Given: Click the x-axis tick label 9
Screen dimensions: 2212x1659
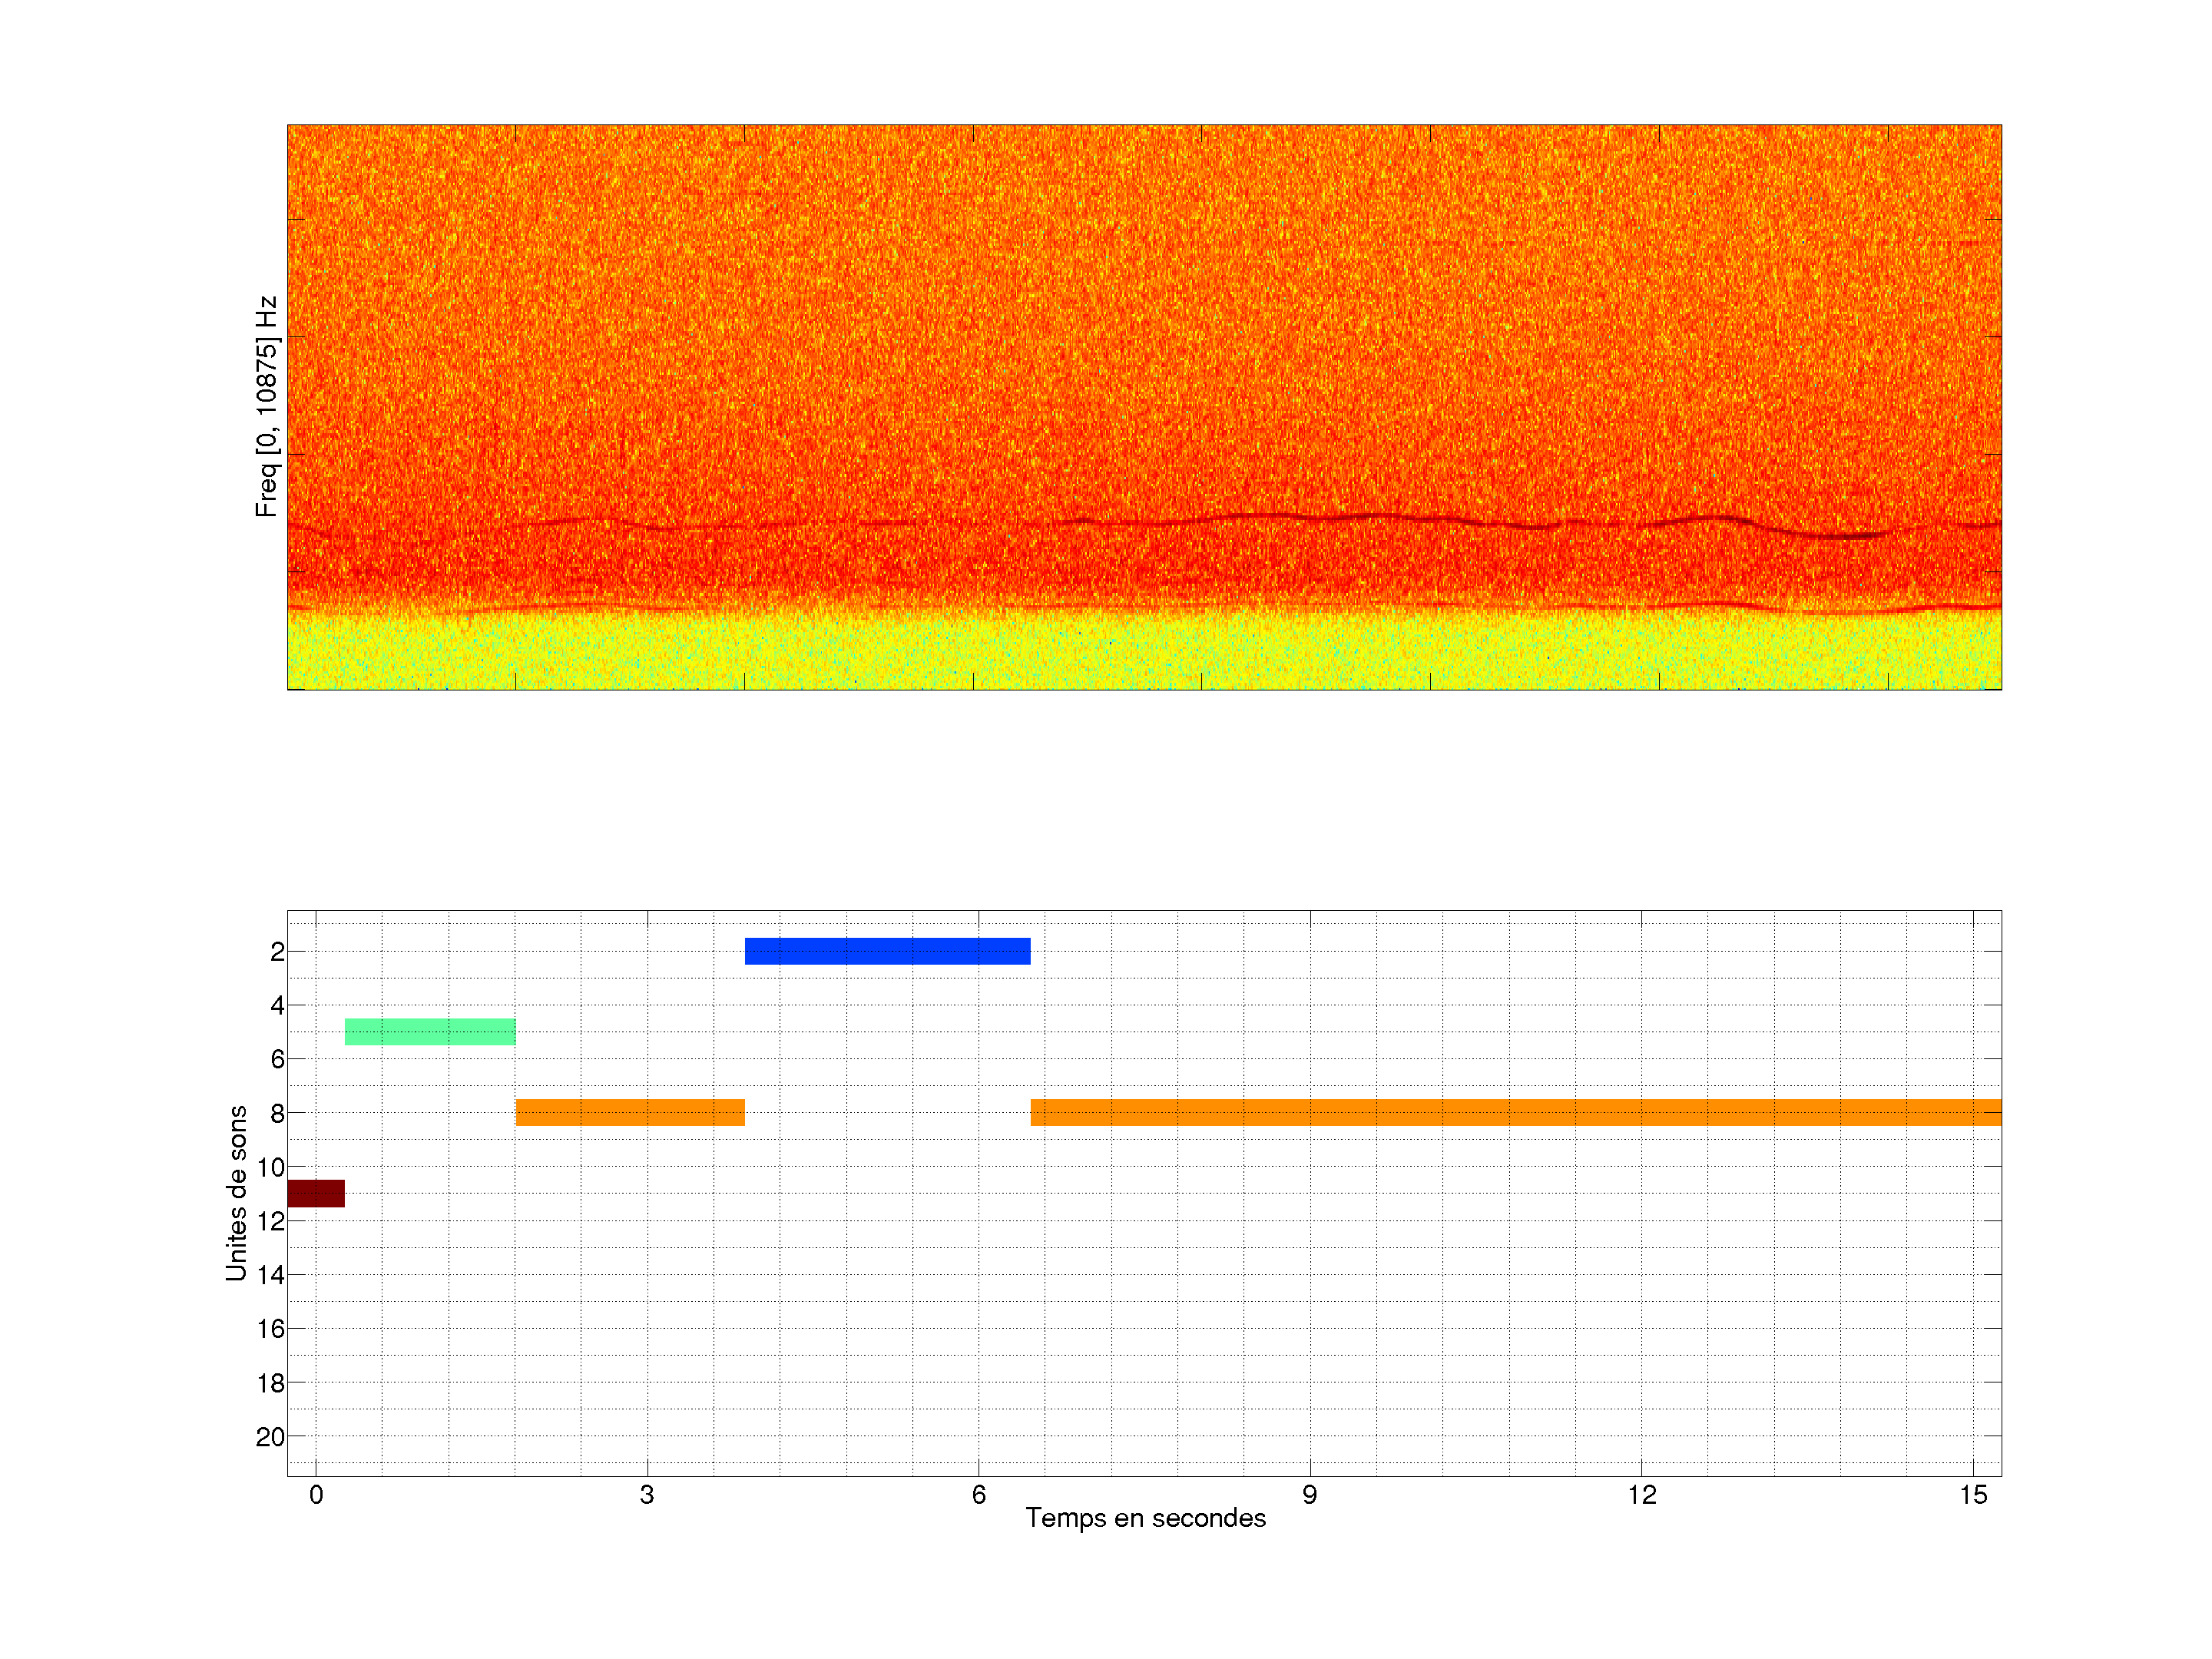Looking at the screenshot, I should tap(1309, 1495).
